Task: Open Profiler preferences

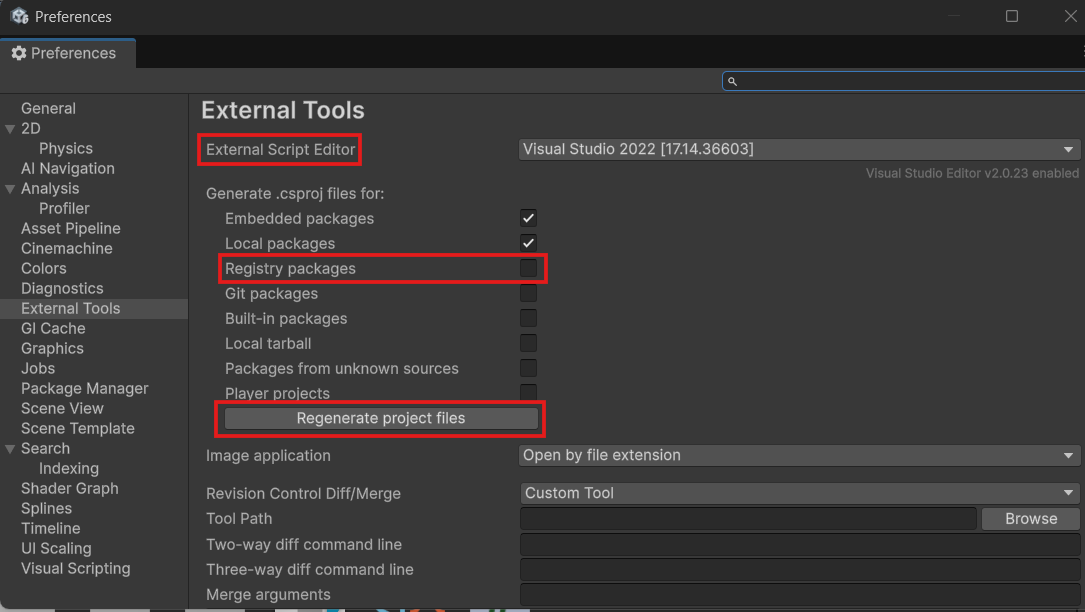Action: (64, 208)
